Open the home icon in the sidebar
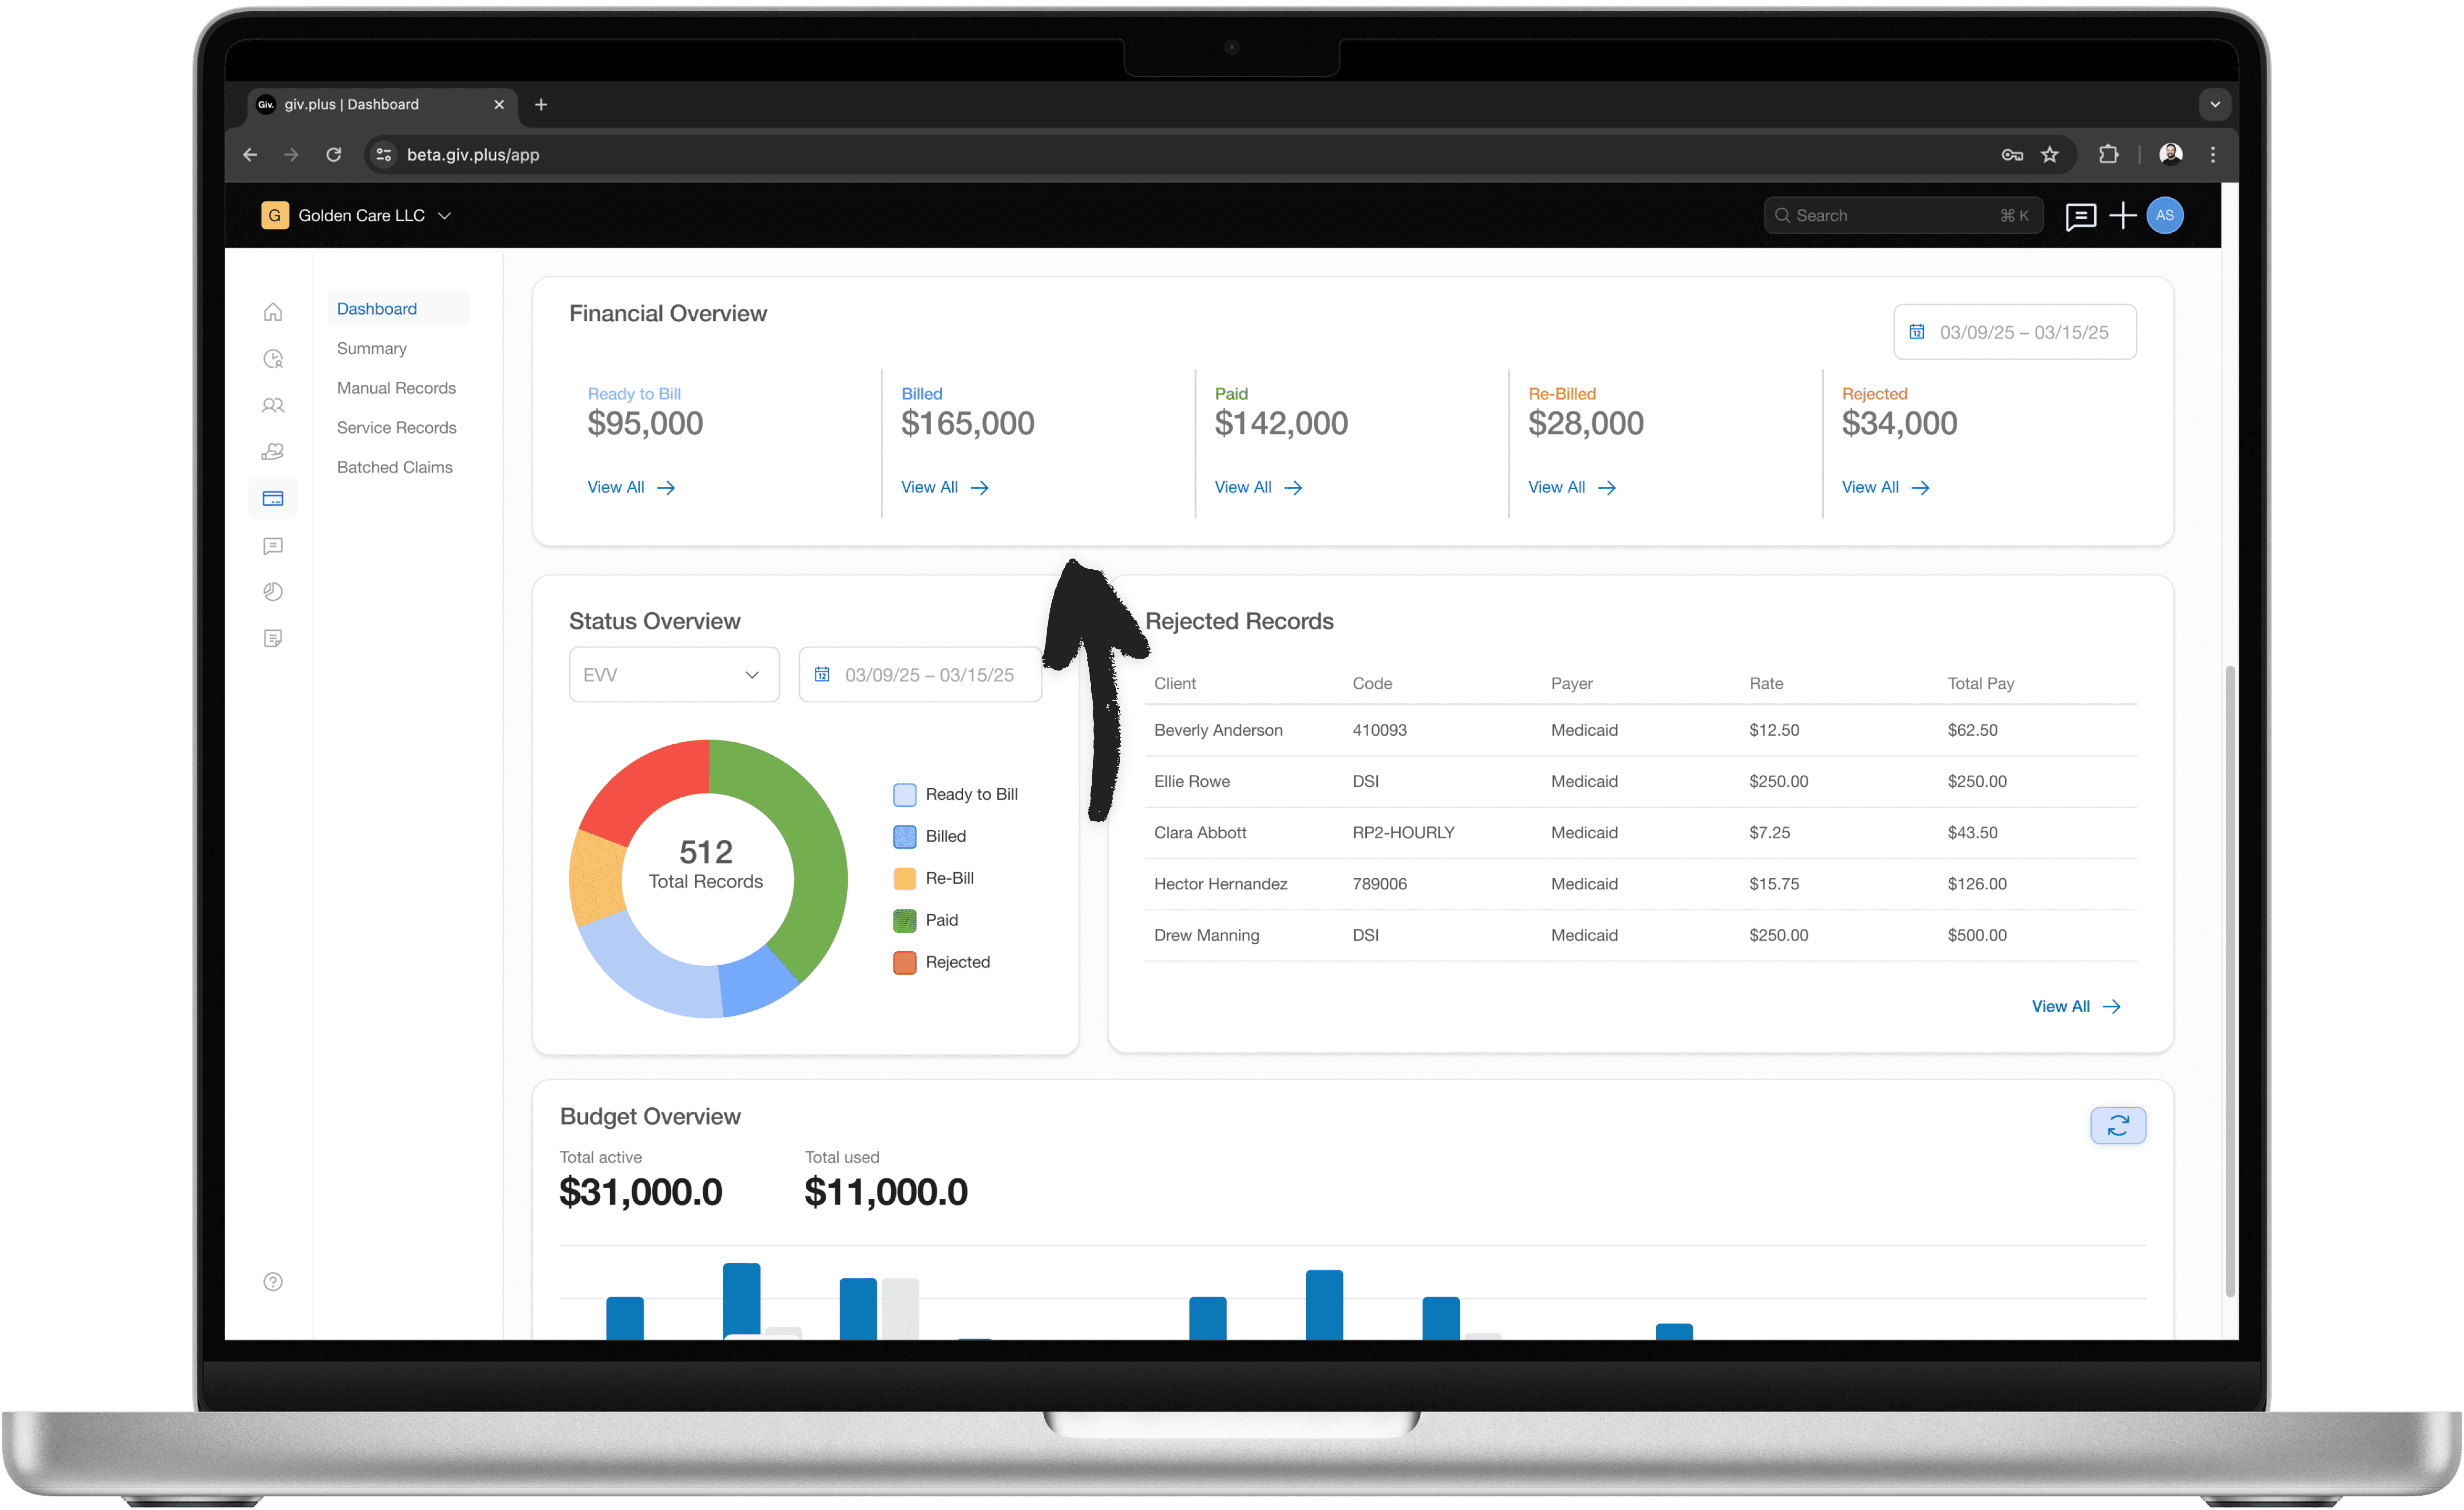The height and width of the screenshot is (1510, 2464). (273, 312)
